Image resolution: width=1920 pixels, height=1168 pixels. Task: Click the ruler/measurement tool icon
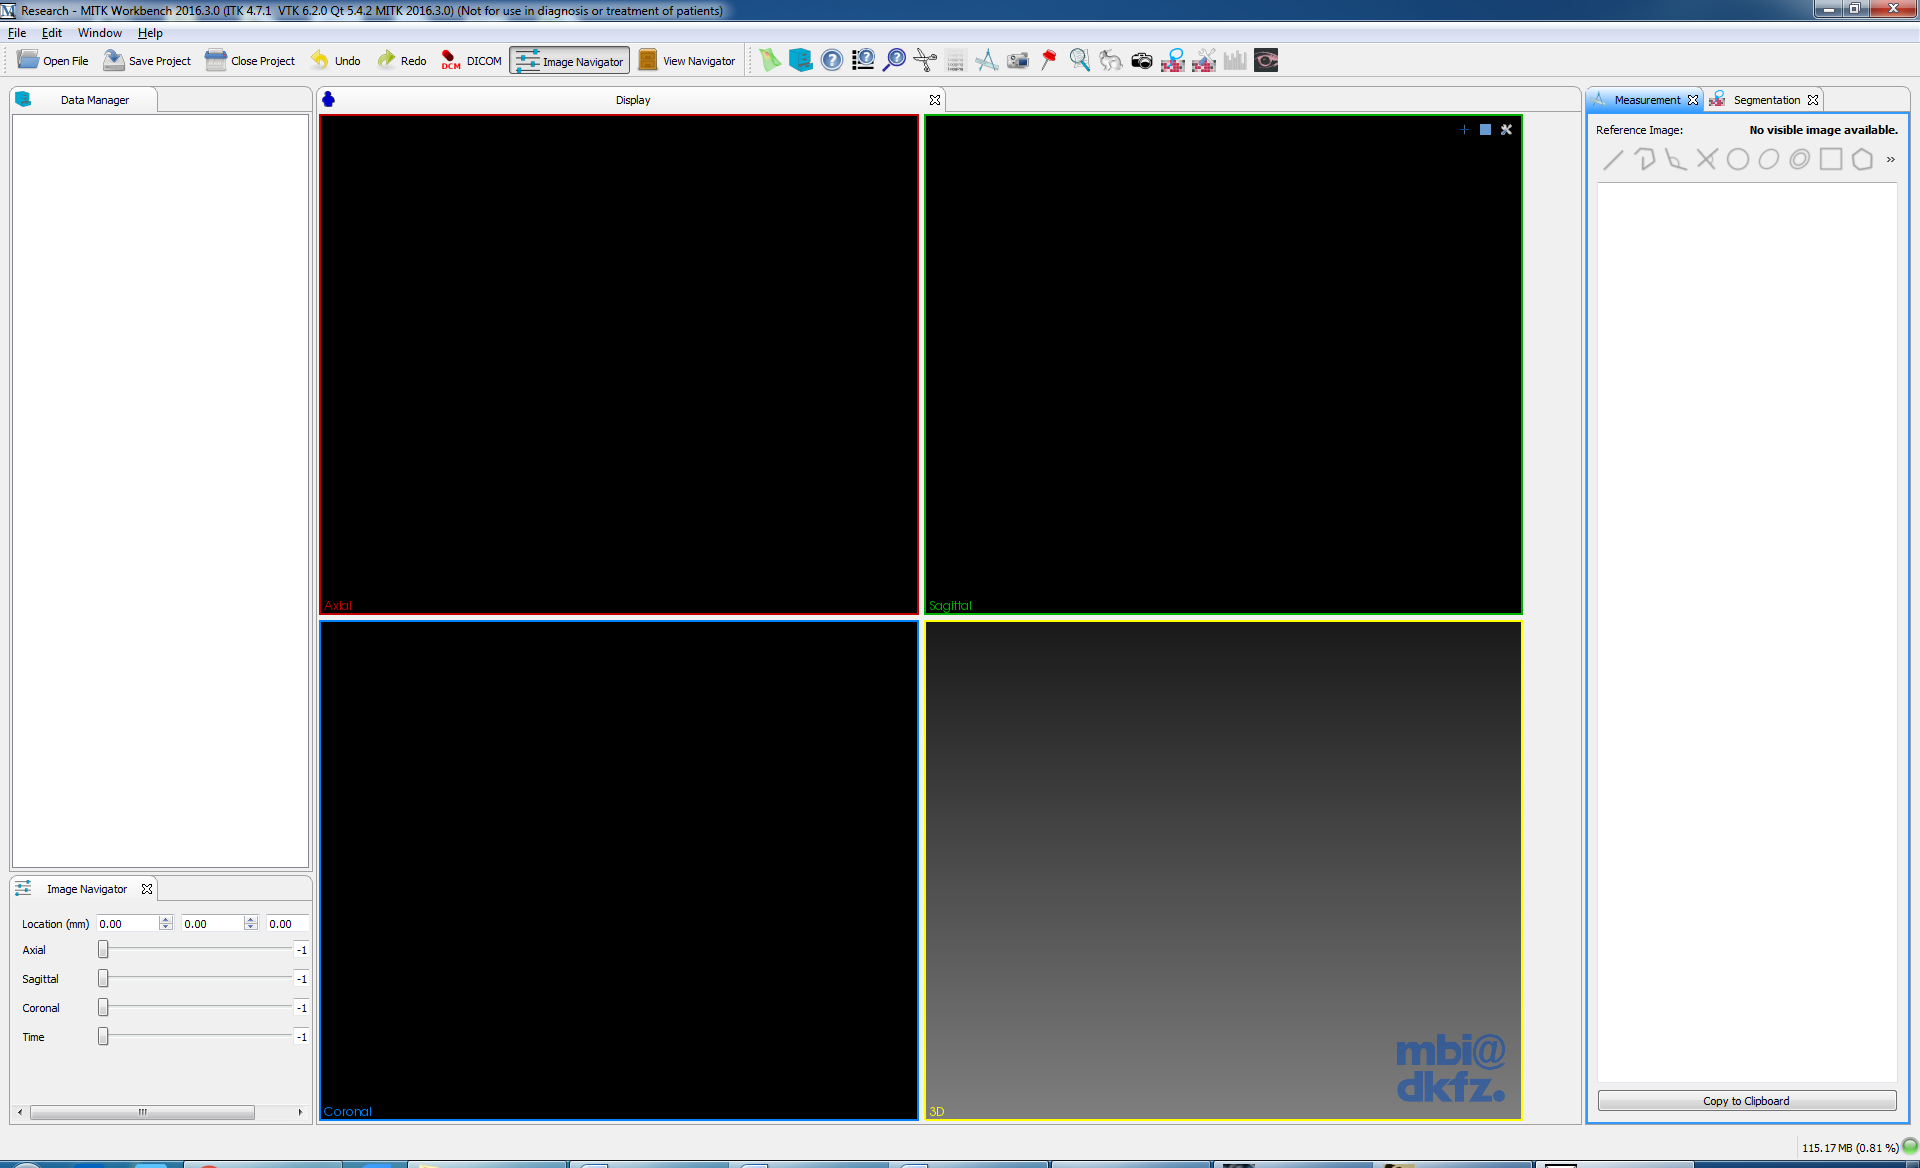point(986,60)
